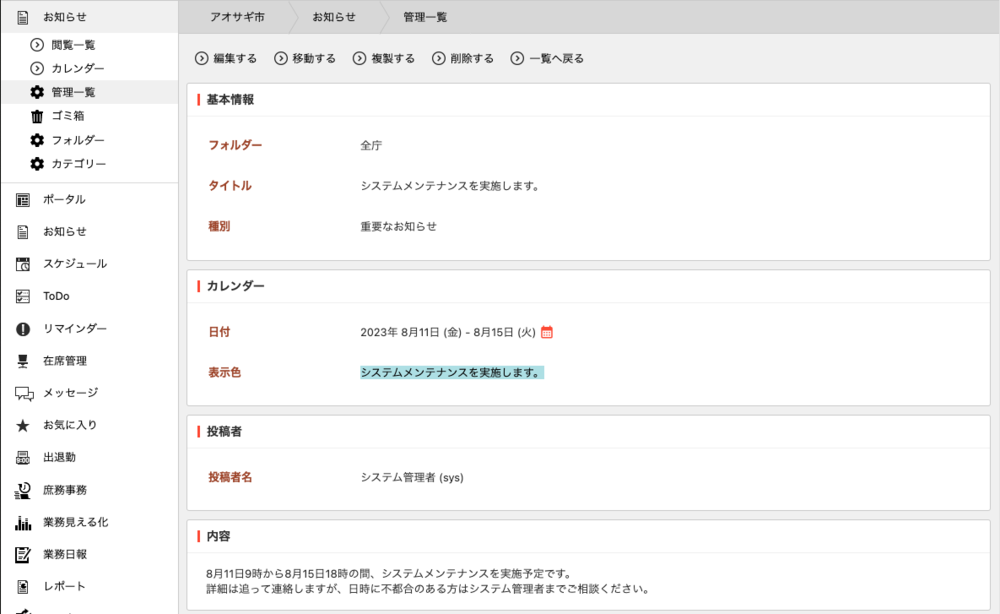Image resolution: width=1000 pixels, height=614 pixels.
Task: Click the trash can icon for ゴミ箱
Action: pyautogui.click(x=37, y=116)
